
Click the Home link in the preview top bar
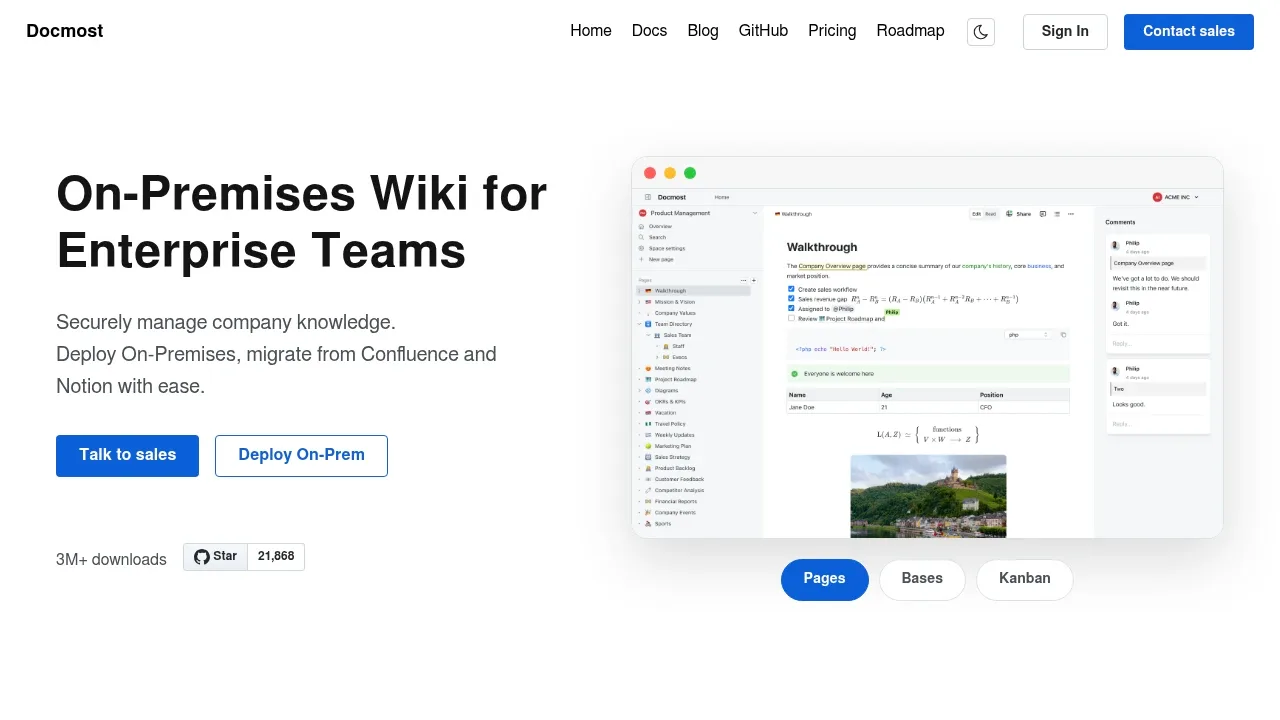(x=722, y=197)
